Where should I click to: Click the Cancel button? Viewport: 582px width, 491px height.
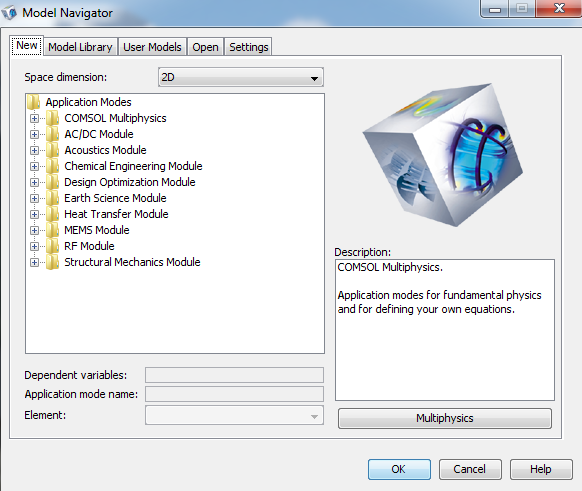[x=470, y=469]
